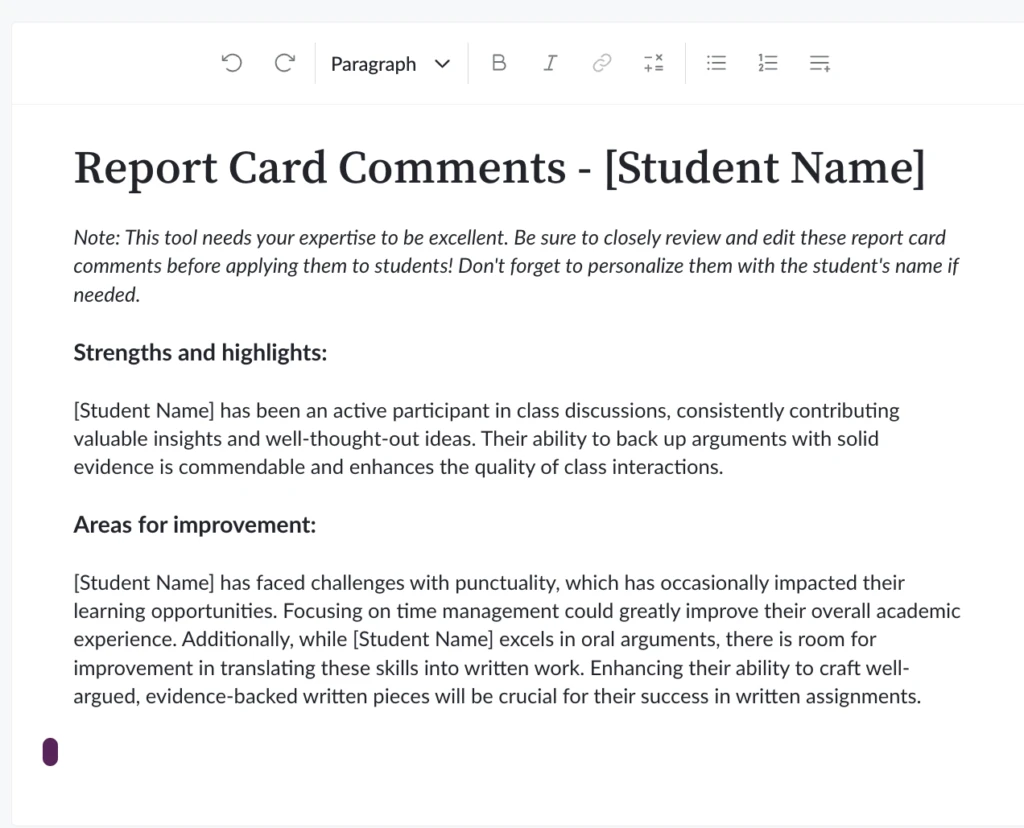Expand the chevron next to Paragraph

pyautogui.click(x=442, y=63)
